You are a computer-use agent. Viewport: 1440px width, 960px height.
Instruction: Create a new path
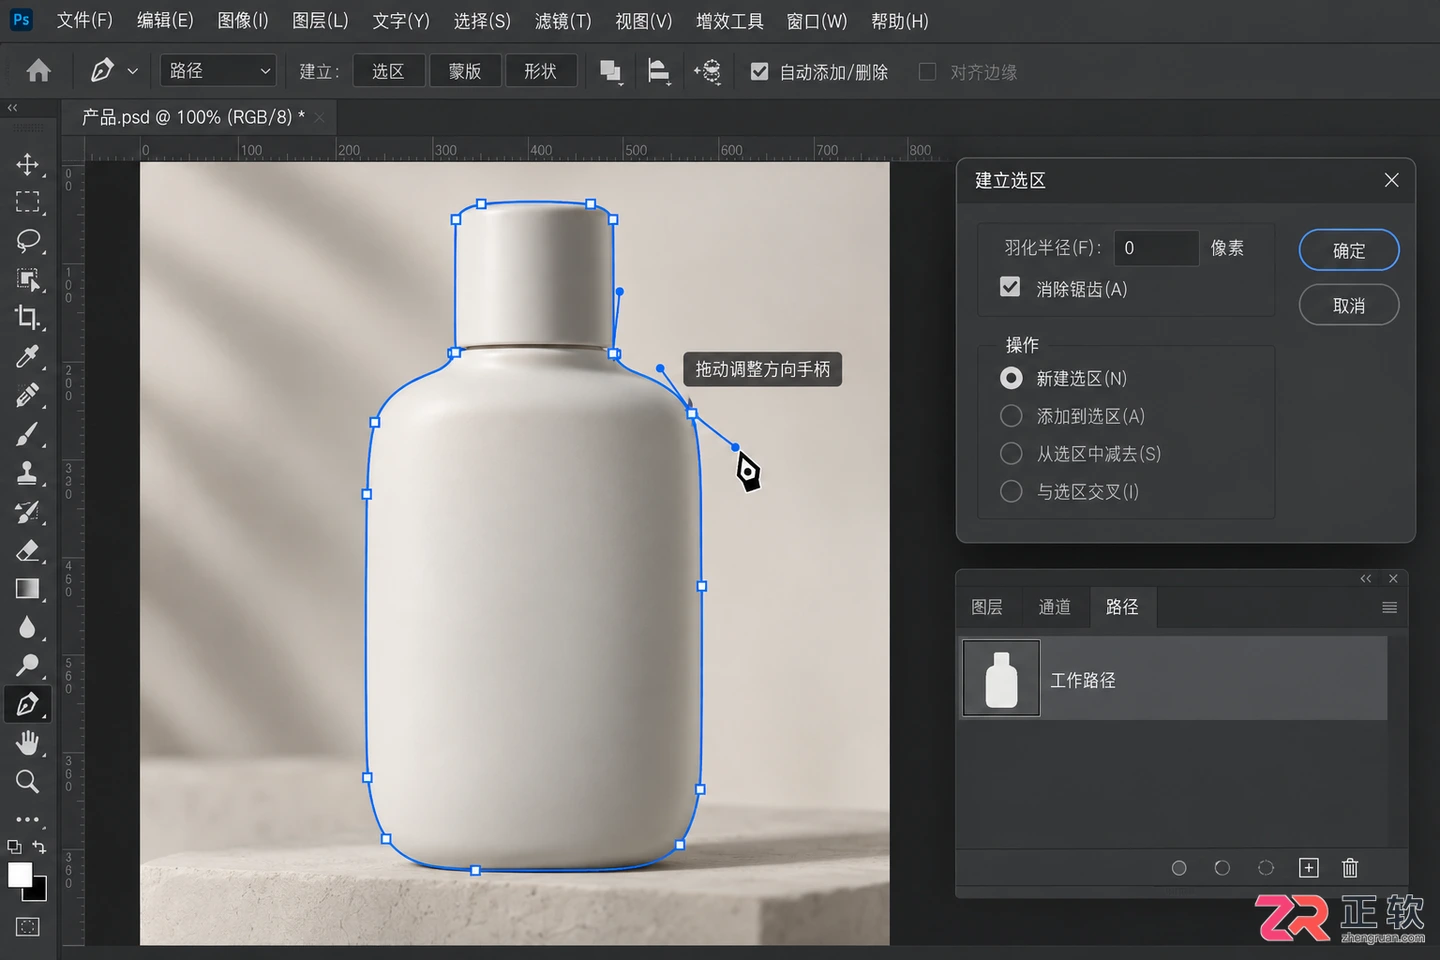click(1309, 868)
